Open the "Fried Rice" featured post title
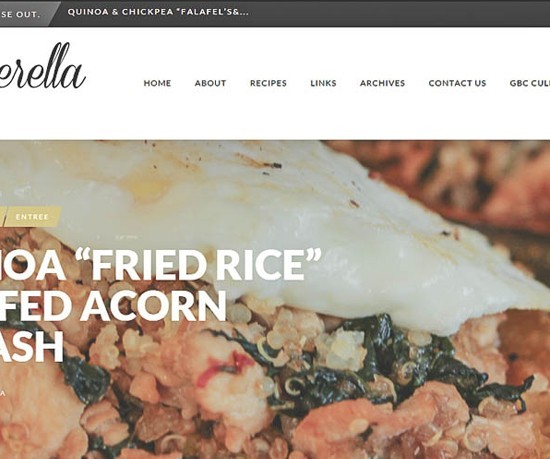 (x=161, y=263)
